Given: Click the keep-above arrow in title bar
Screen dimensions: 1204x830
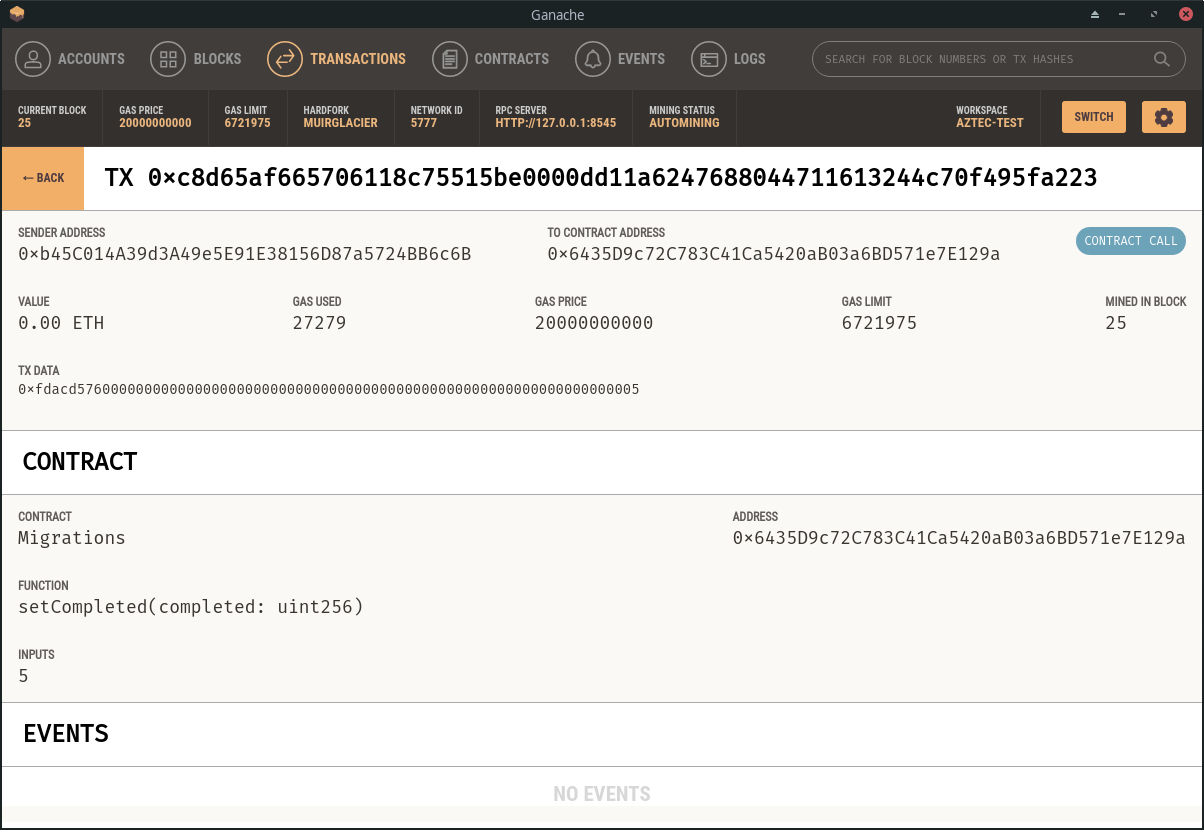Looking at the screenshot, I should [x=1094, y=14].
